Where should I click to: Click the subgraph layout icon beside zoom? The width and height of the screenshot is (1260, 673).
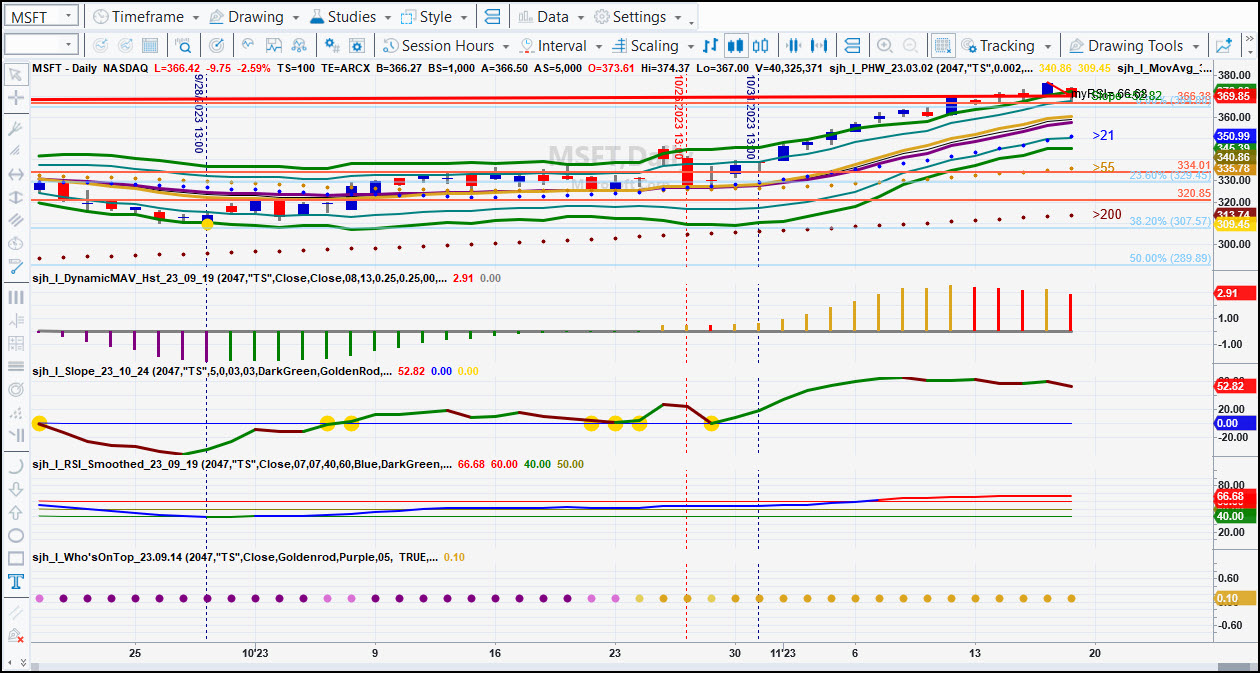click(852, 46)
